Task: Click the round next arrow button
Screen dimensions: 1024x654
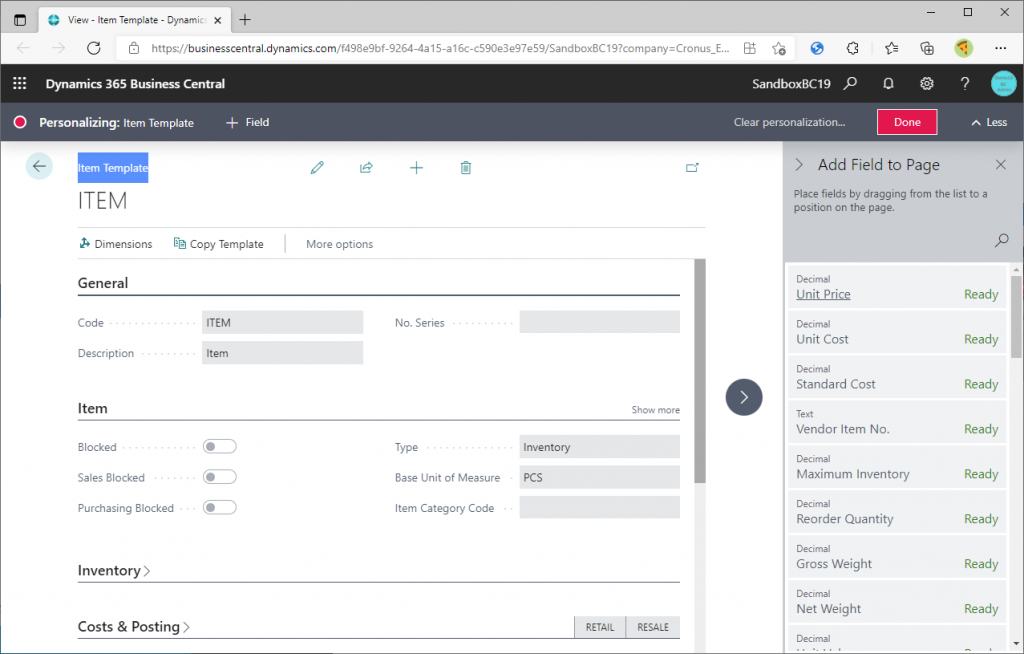Action: pos(744,397)
